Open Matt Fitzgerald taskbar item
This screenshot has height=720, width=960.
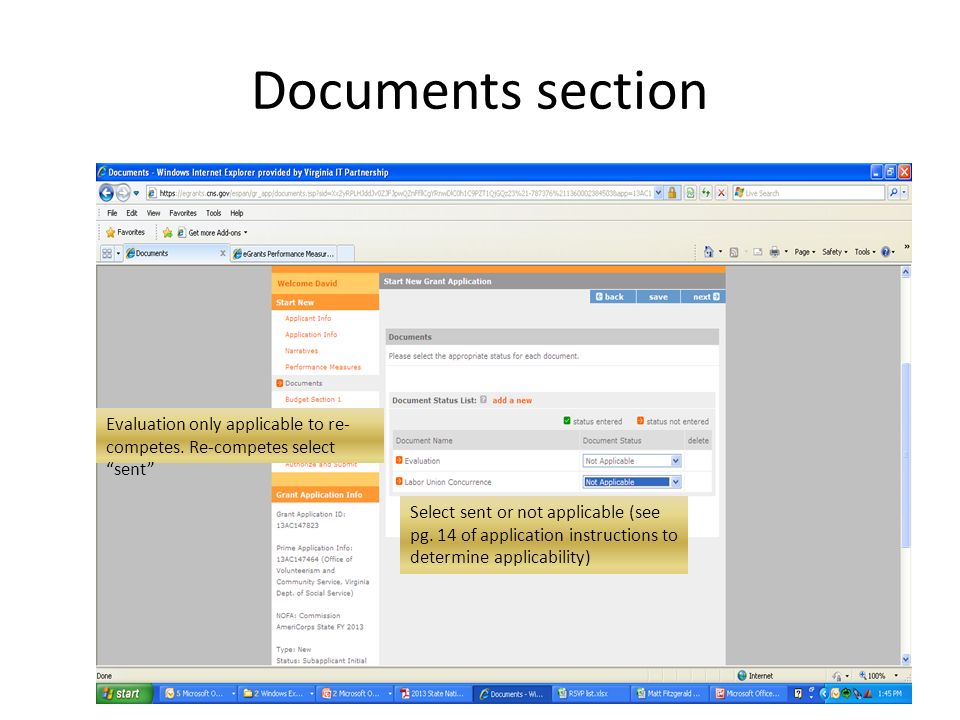tap(670, 694)
